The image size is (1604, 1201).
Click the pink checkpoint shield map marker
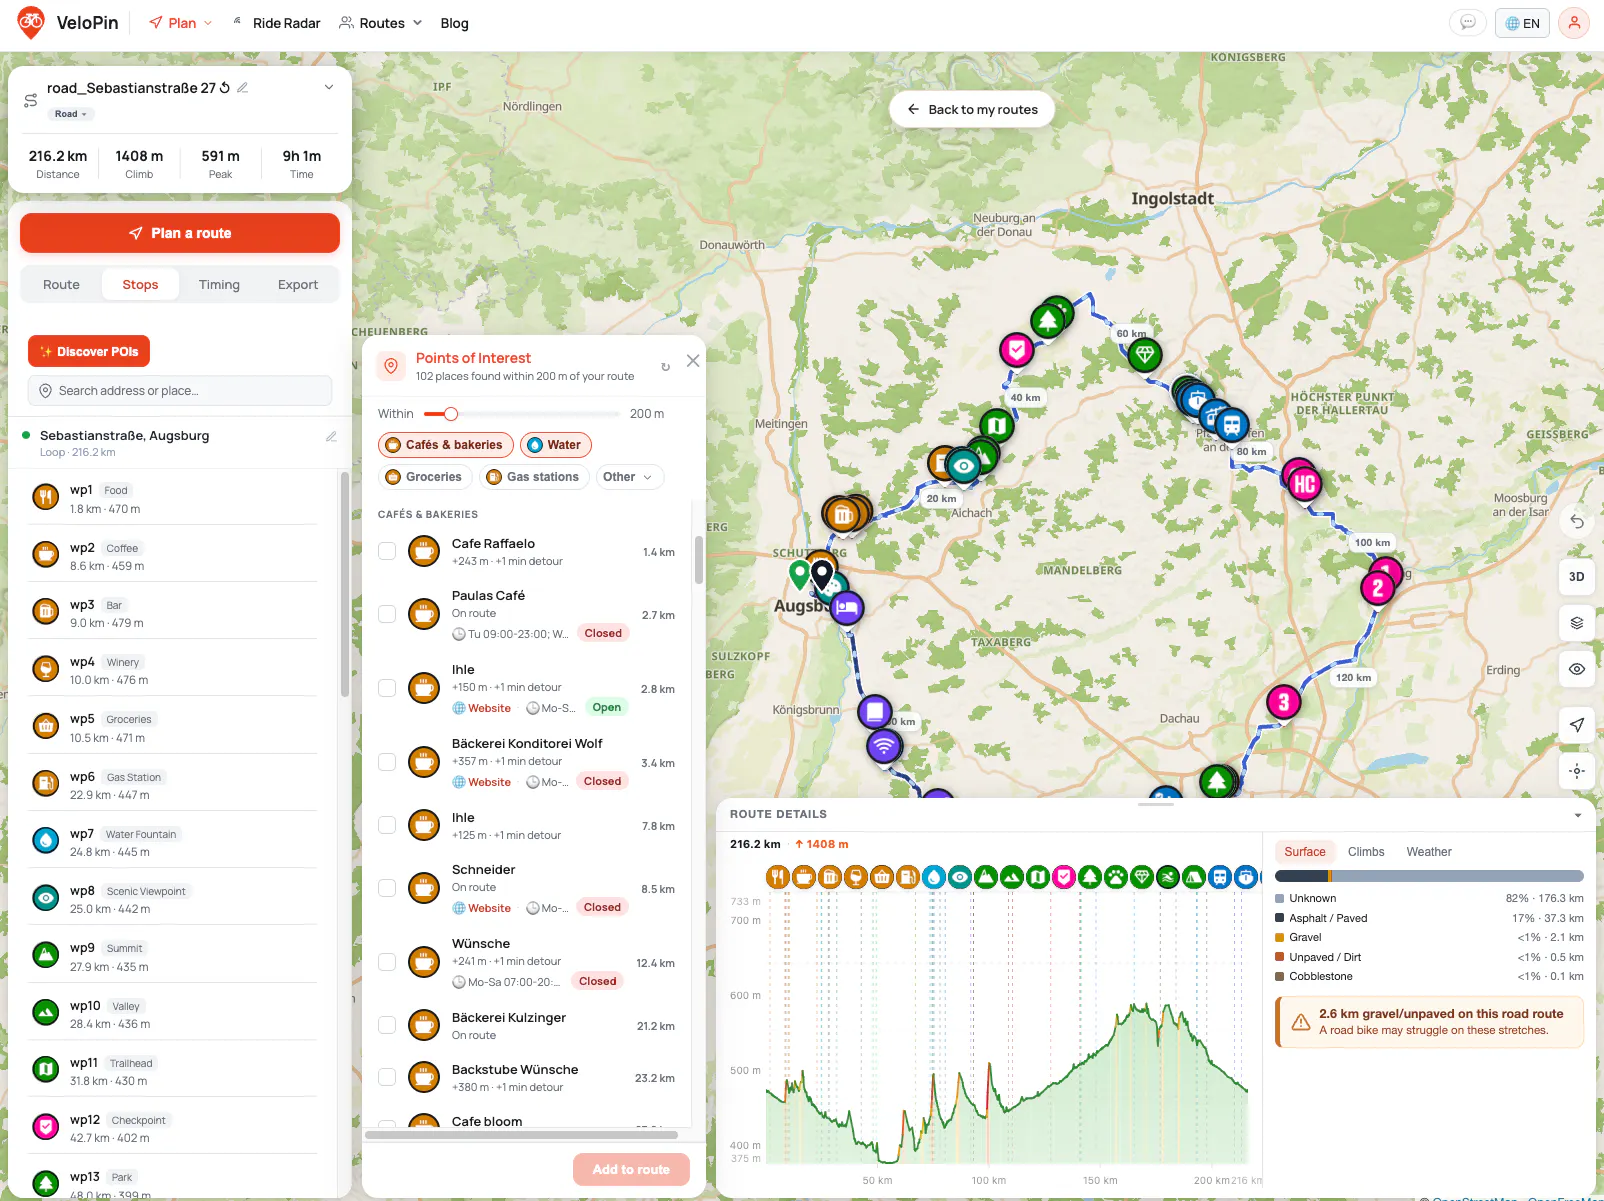coord(1017,350)
